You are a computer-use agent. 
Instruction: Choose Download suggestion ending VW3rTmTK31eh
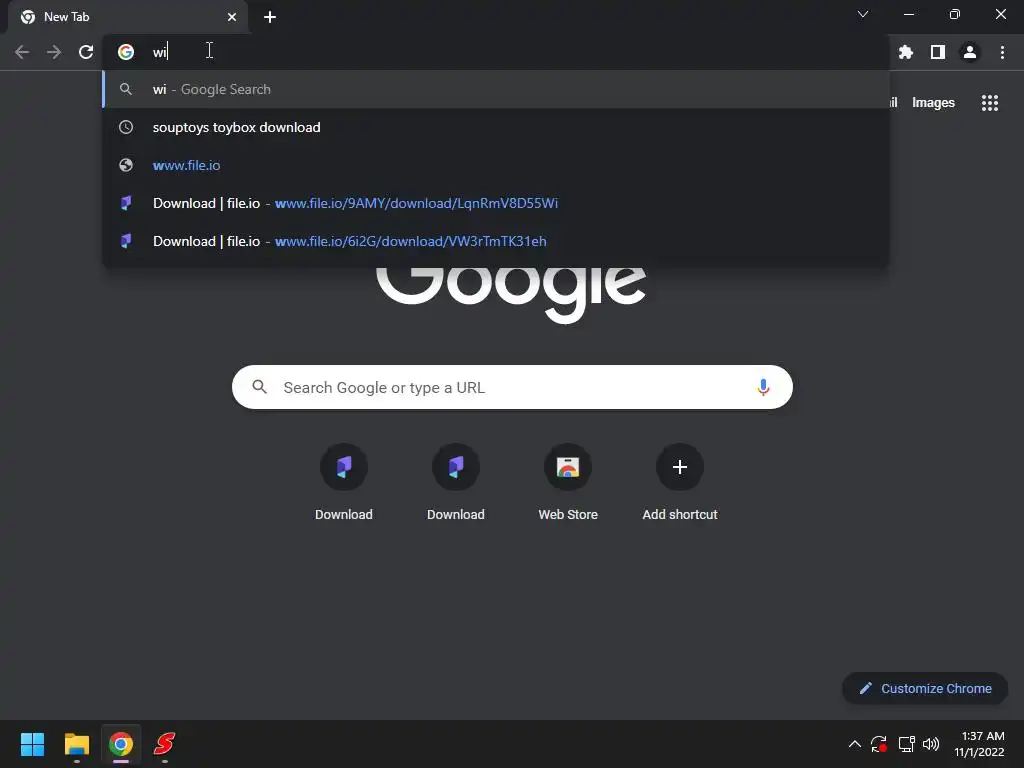pos(496,241)
